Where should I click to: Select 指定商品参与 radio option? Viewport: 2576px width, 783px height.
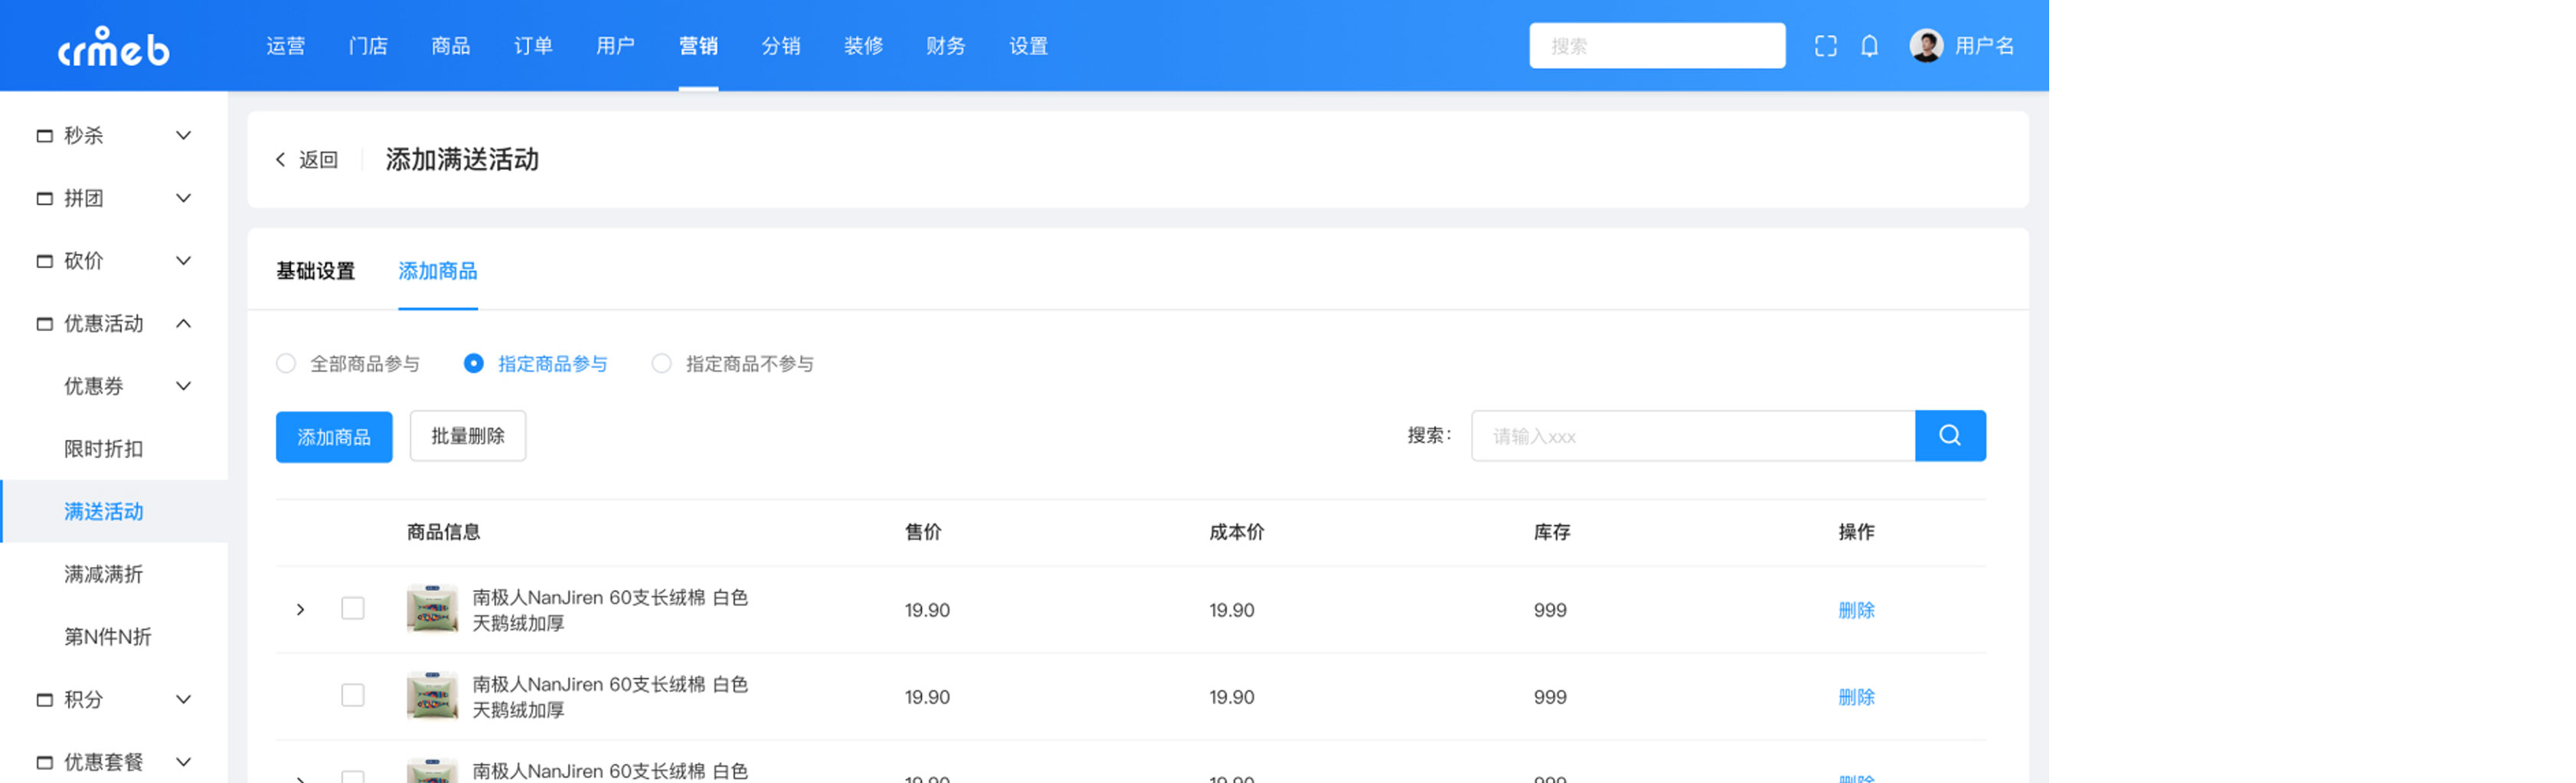click(x=474, y=364)
